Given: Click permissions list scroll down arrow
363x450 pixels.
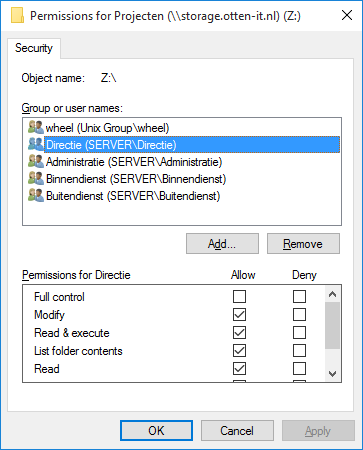Looking at the screenshot, I should coord(332,374).
